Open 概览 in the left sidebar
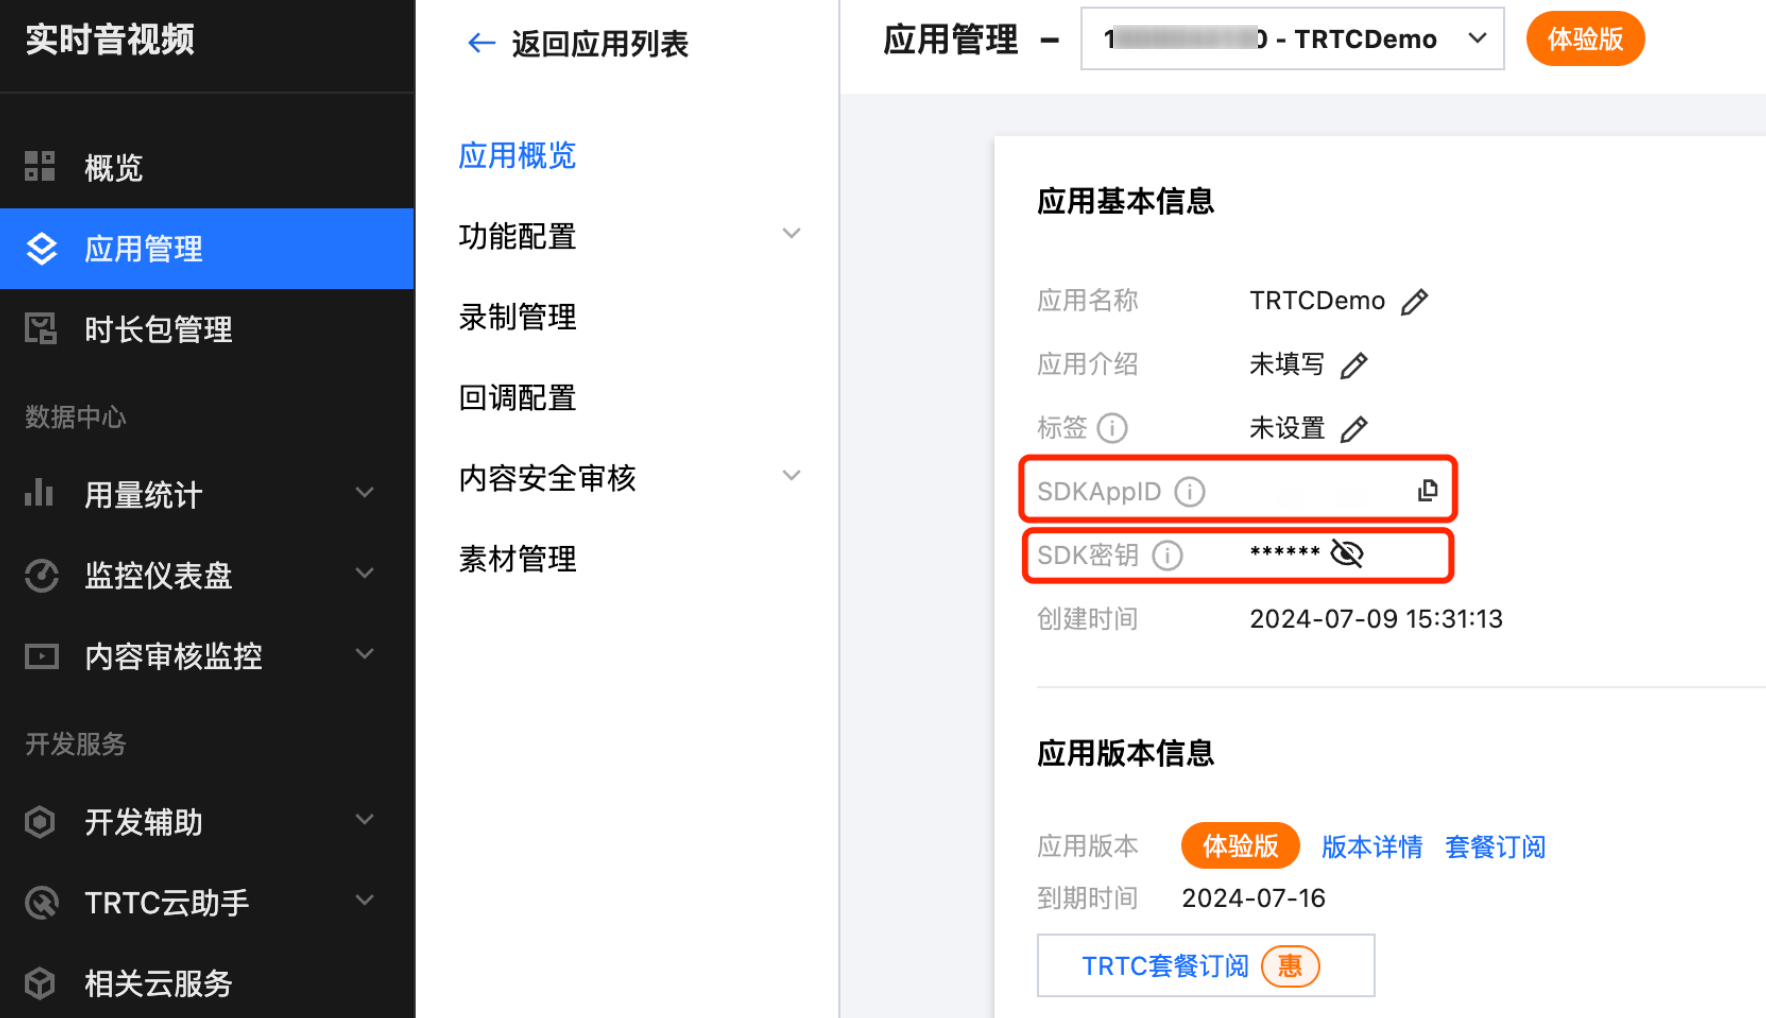Screen dimensions: 1766x1018 (207, 167)
